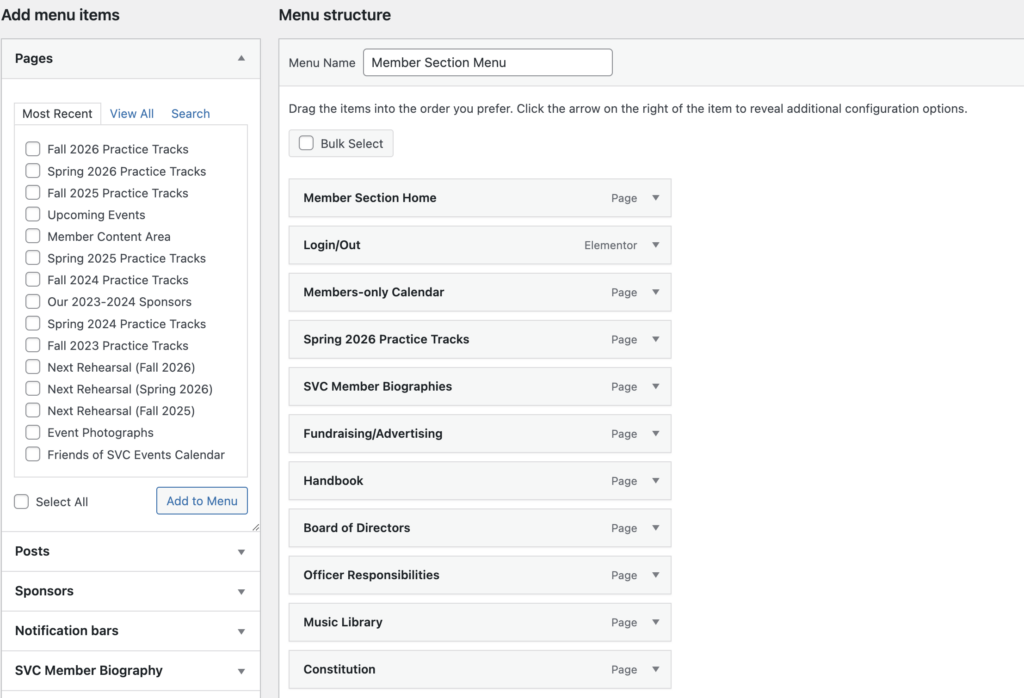The image size is (1024, 698).
Task: Expand SVC Member Biographies item arrow
Action: point(656,386)
